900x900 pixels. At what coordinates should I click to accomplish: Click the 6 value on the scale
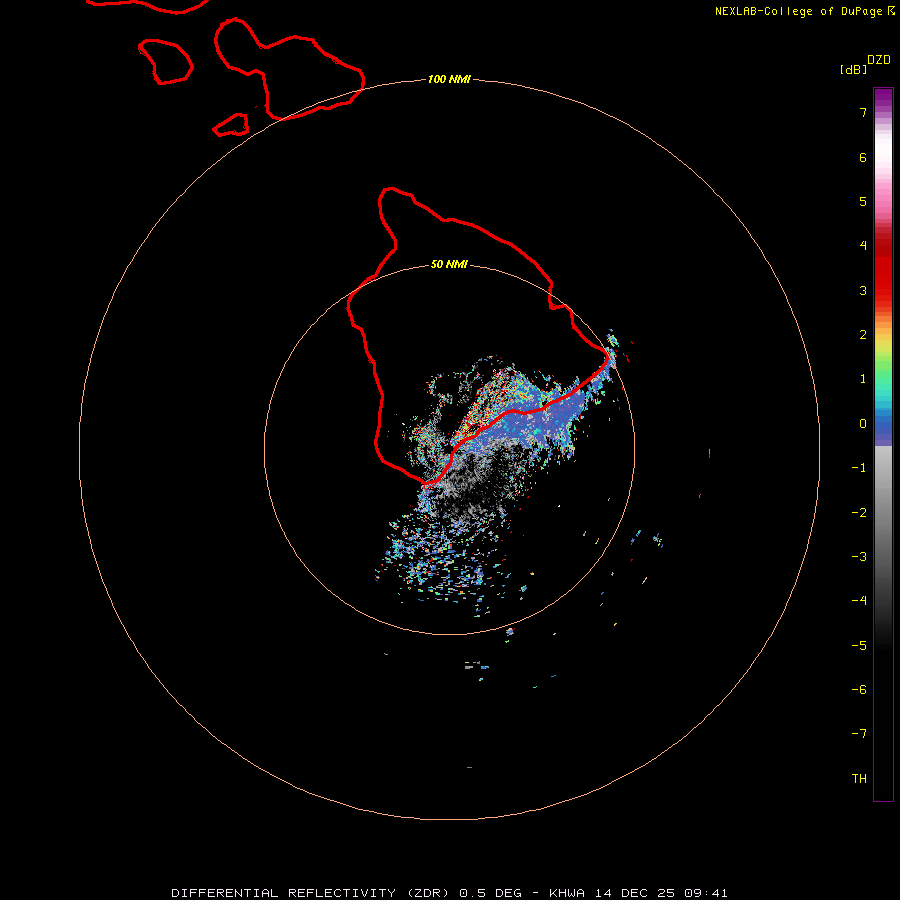pyautogui.click(x=863, y=157)
